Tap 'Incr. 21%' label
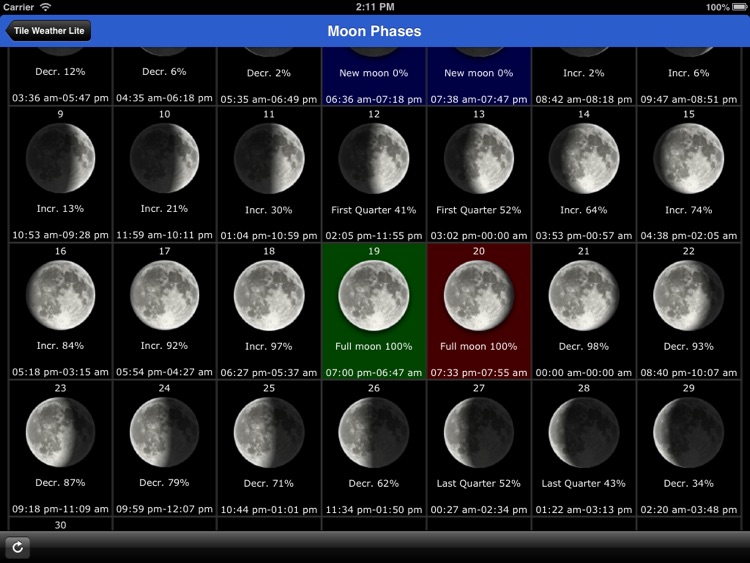The width and height of the screenshot is (750, 563). pos(164,209)
